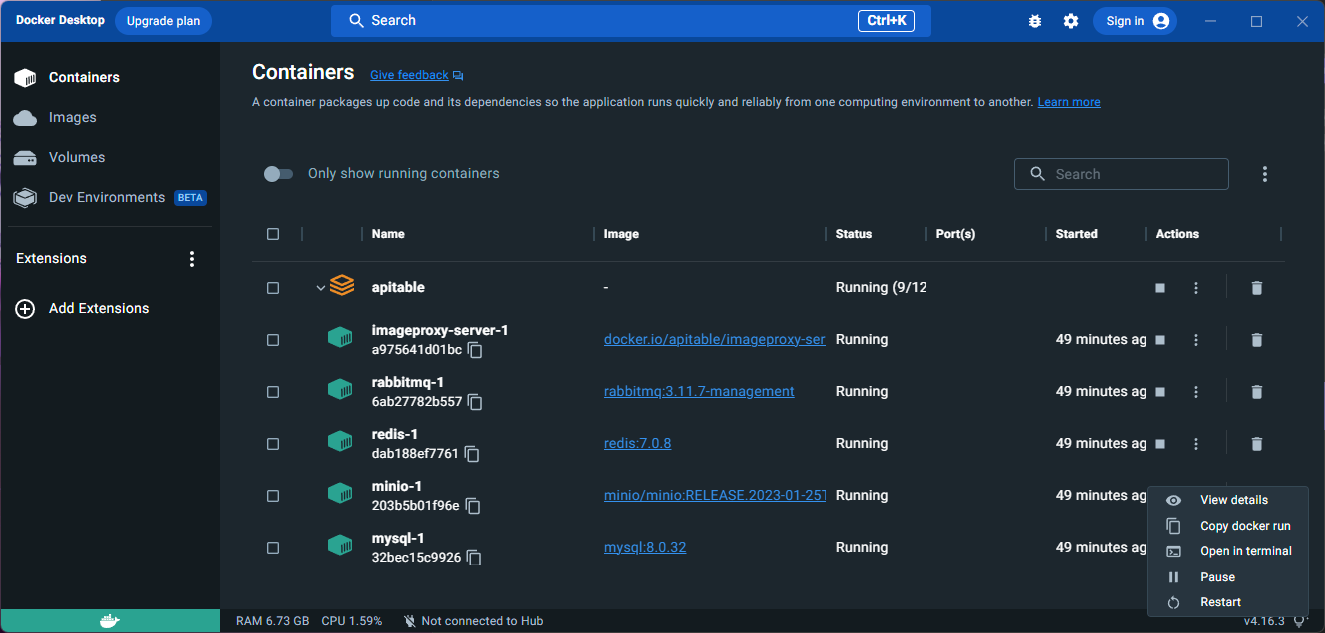Copy the mysql-1 container ID

tap(475, 558)
